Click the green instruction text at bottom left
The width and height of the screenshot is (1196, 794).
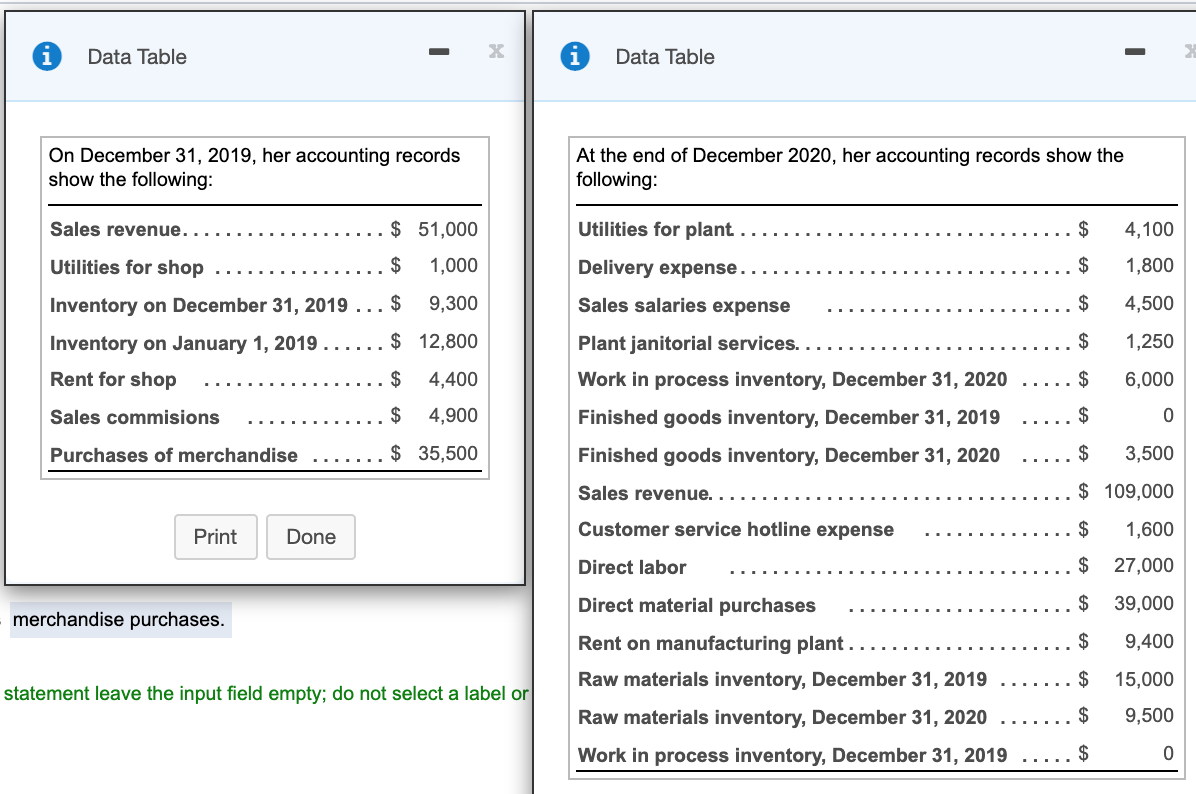click(x=264, y=693)
